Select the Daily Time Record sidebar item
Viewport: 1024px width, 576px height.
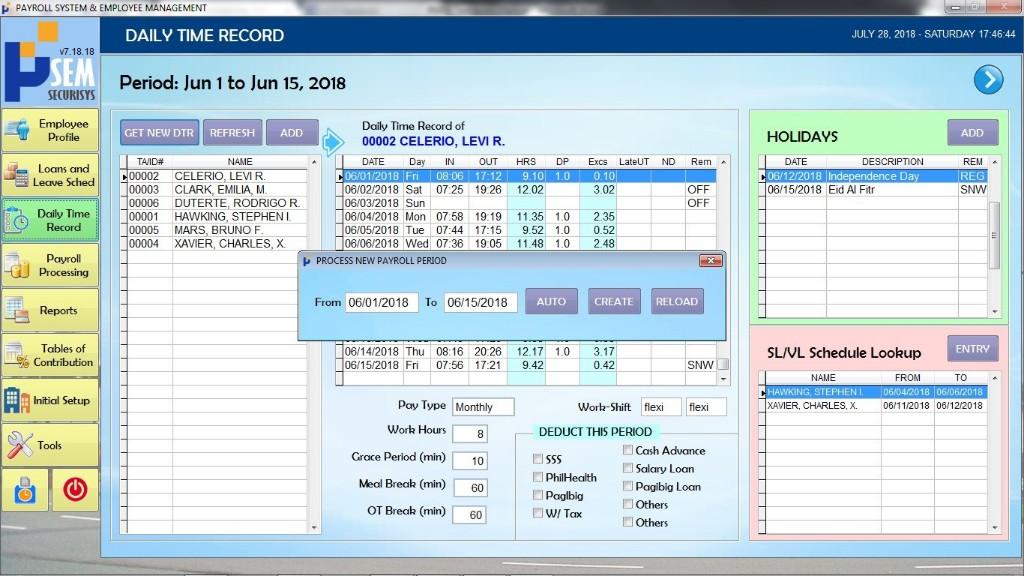tap(50, 220)
